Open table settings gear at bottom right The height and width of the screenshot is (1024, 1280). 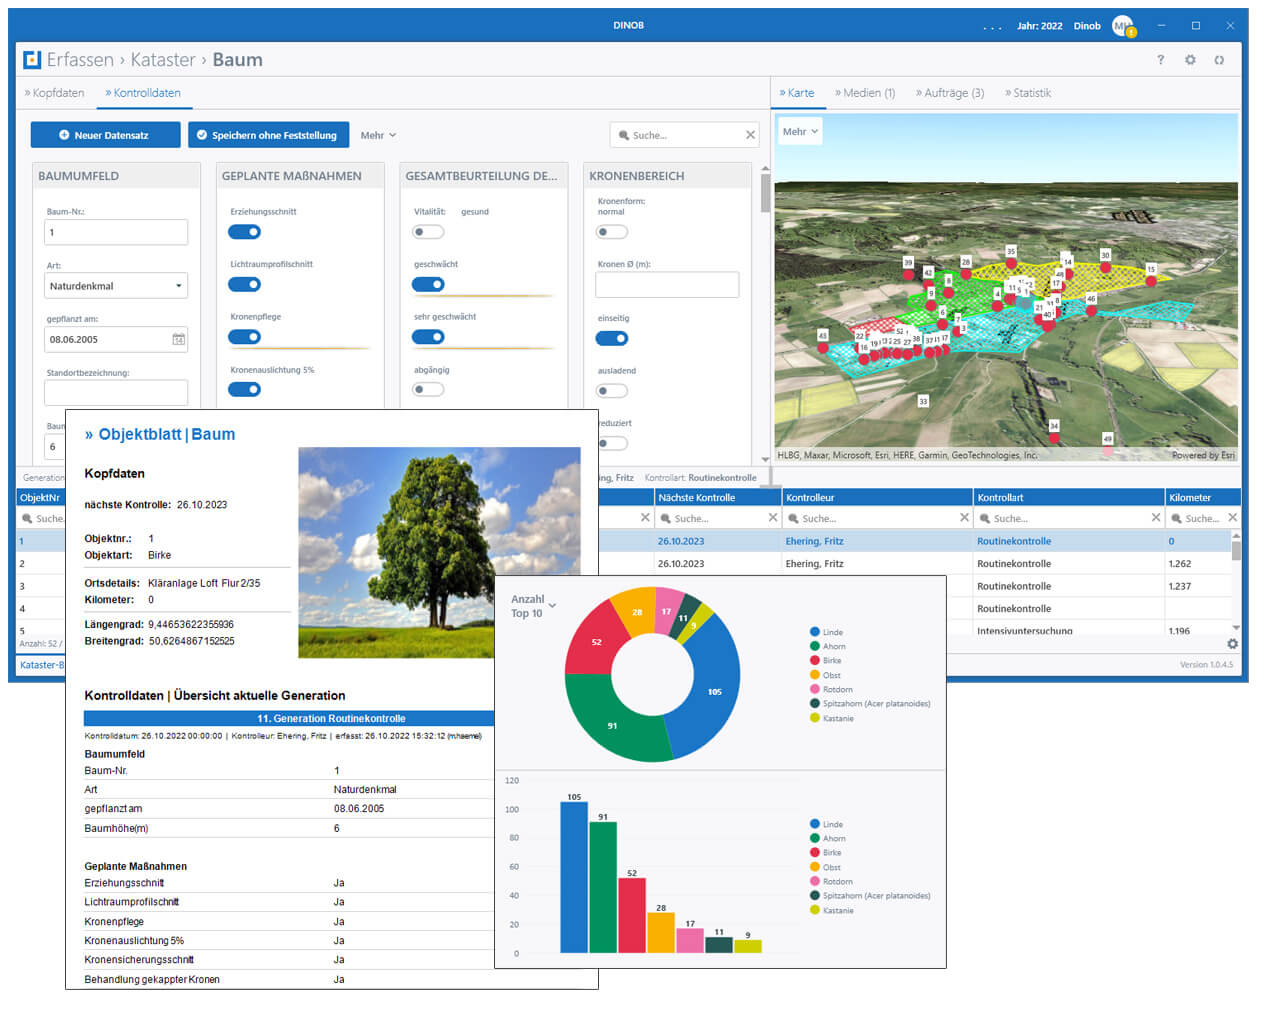coord(1232,644)
